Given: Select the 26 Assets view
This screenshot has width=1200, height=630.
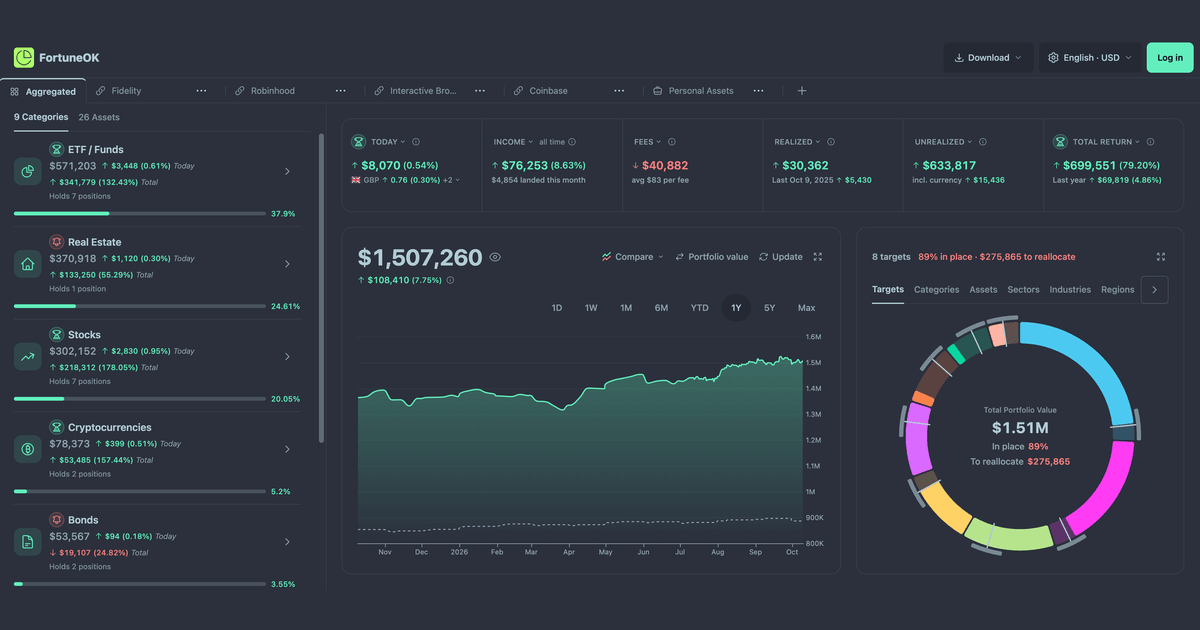Looking at the screenshot, I should [x=99, y=117].
